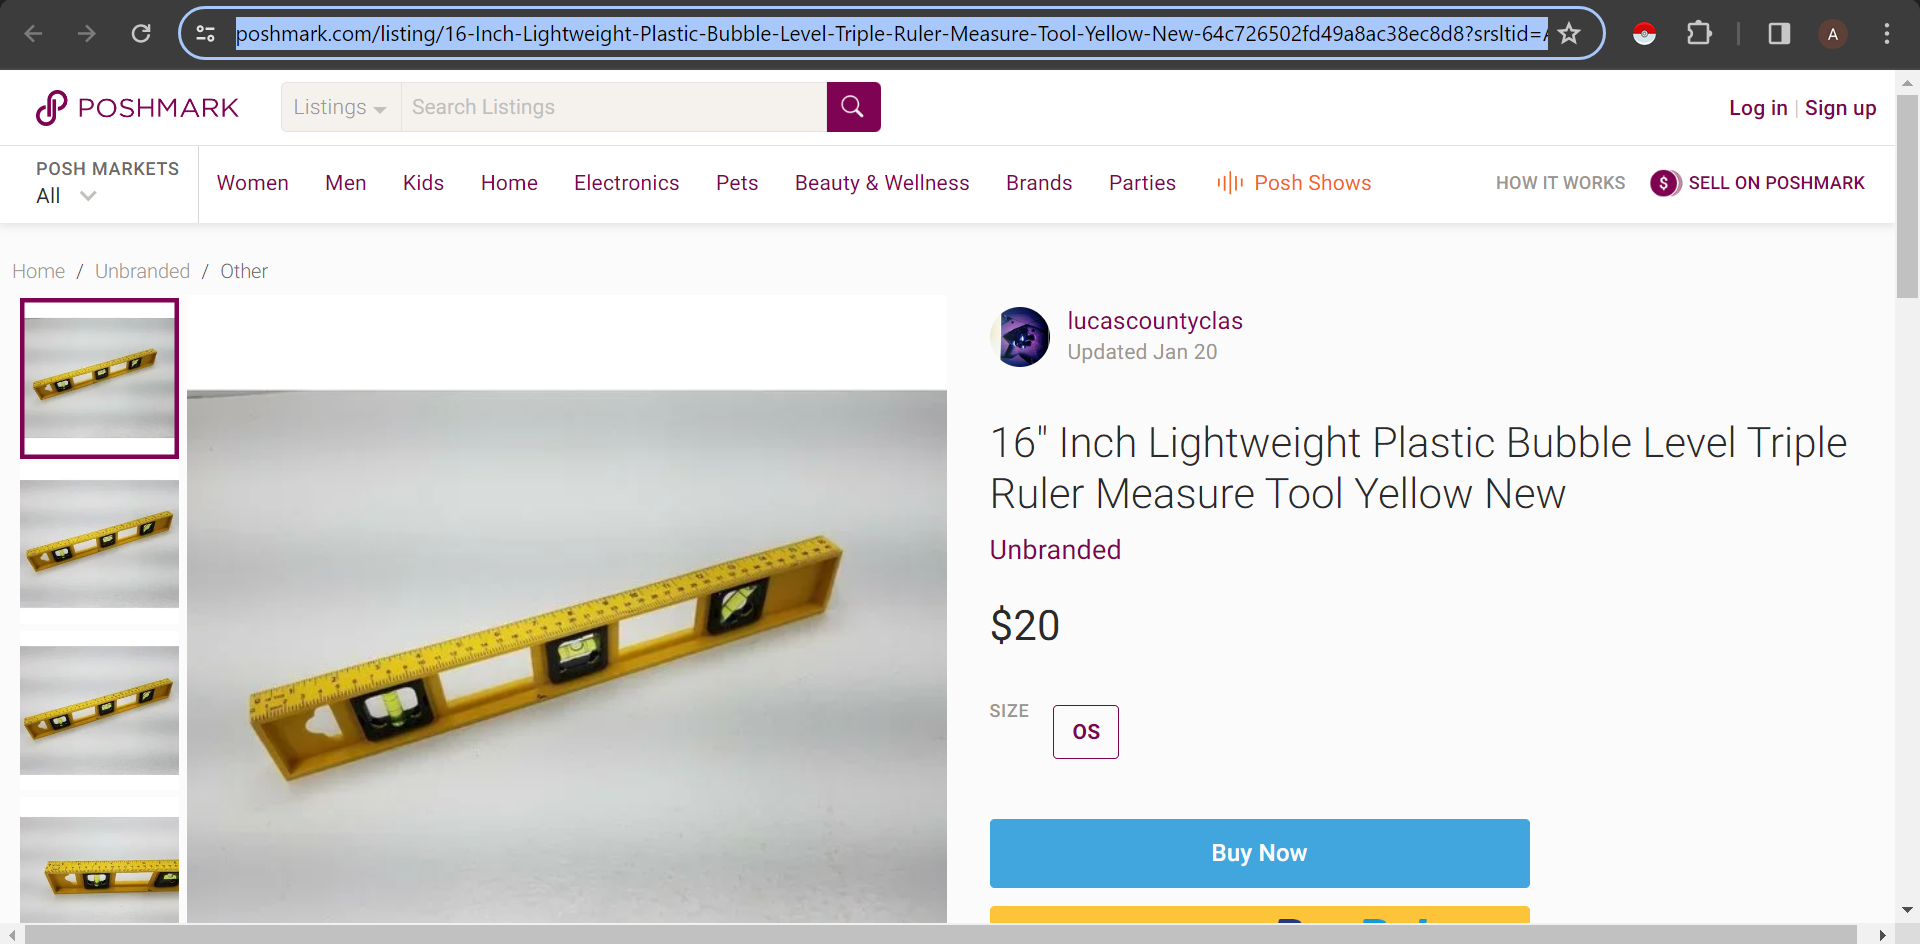The image size is (1920, 944).
Task: Open the Unbranded breadcrumb link
Action: click(142, 271)
